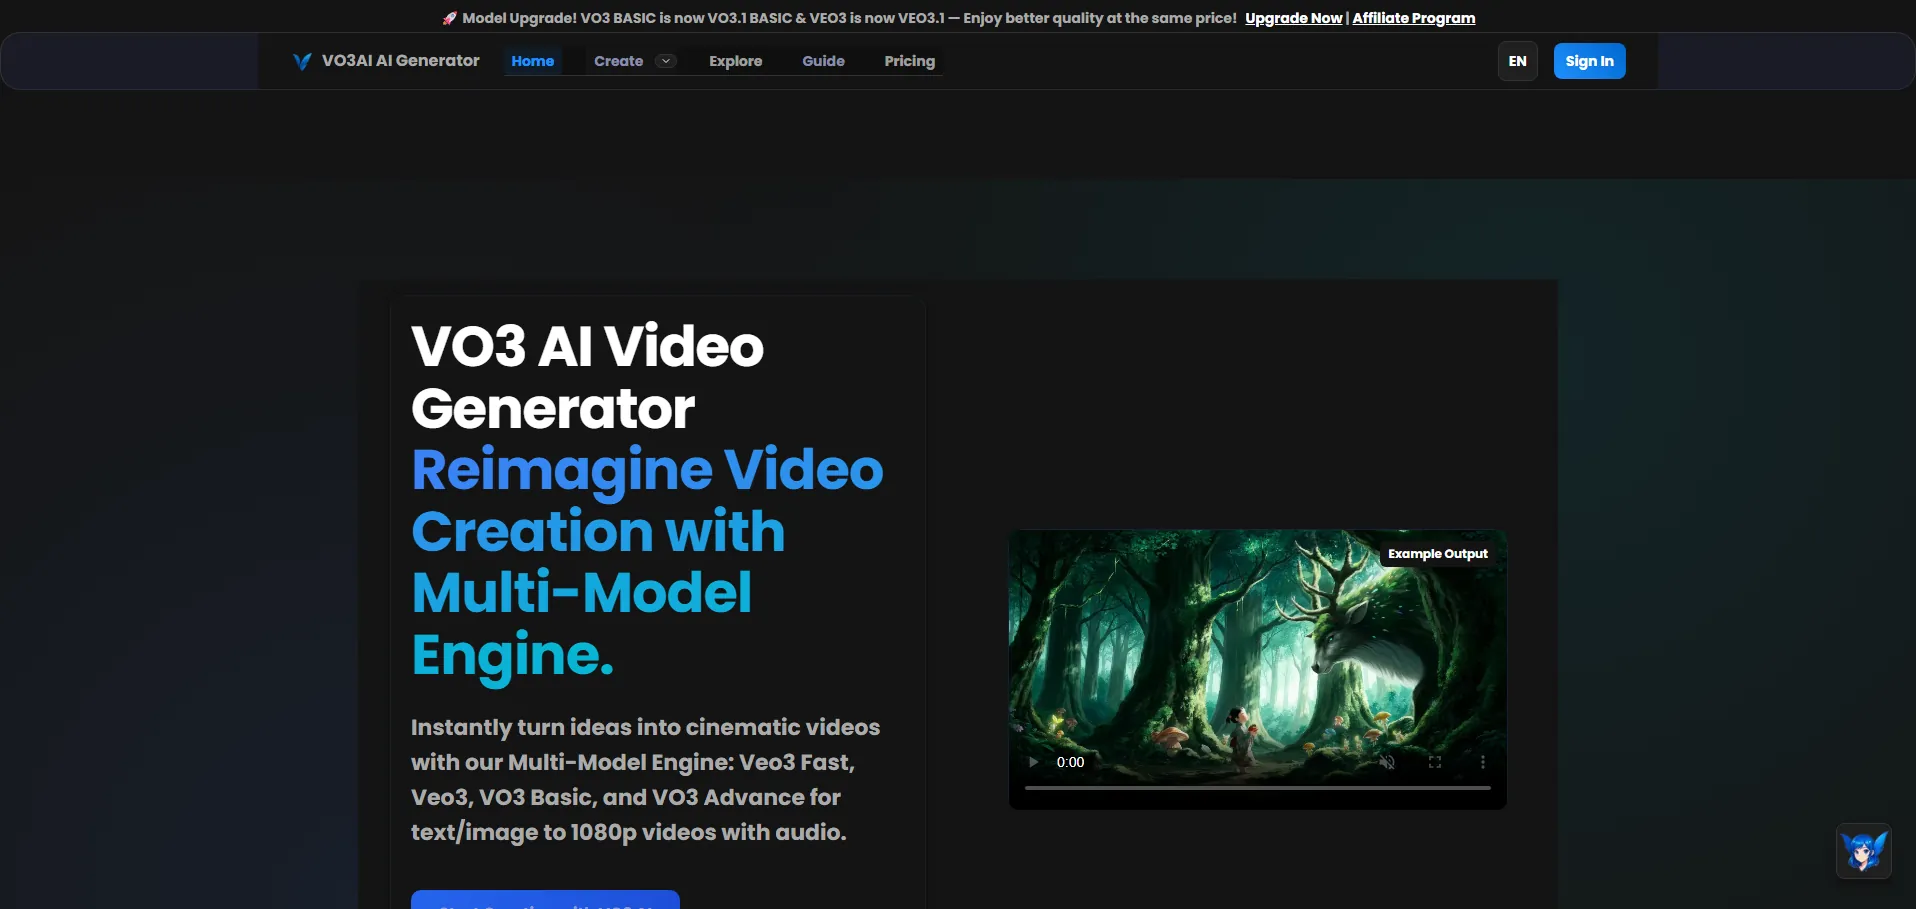1916x909 pixels.
Task: Open the EN language selector
Action: (x=1517, y=61)
